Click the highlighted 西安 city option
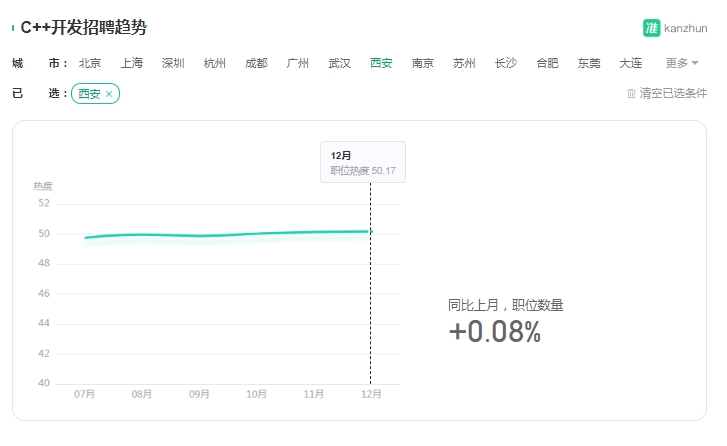Viewport: 727px width, 446px height. [381, 63]
